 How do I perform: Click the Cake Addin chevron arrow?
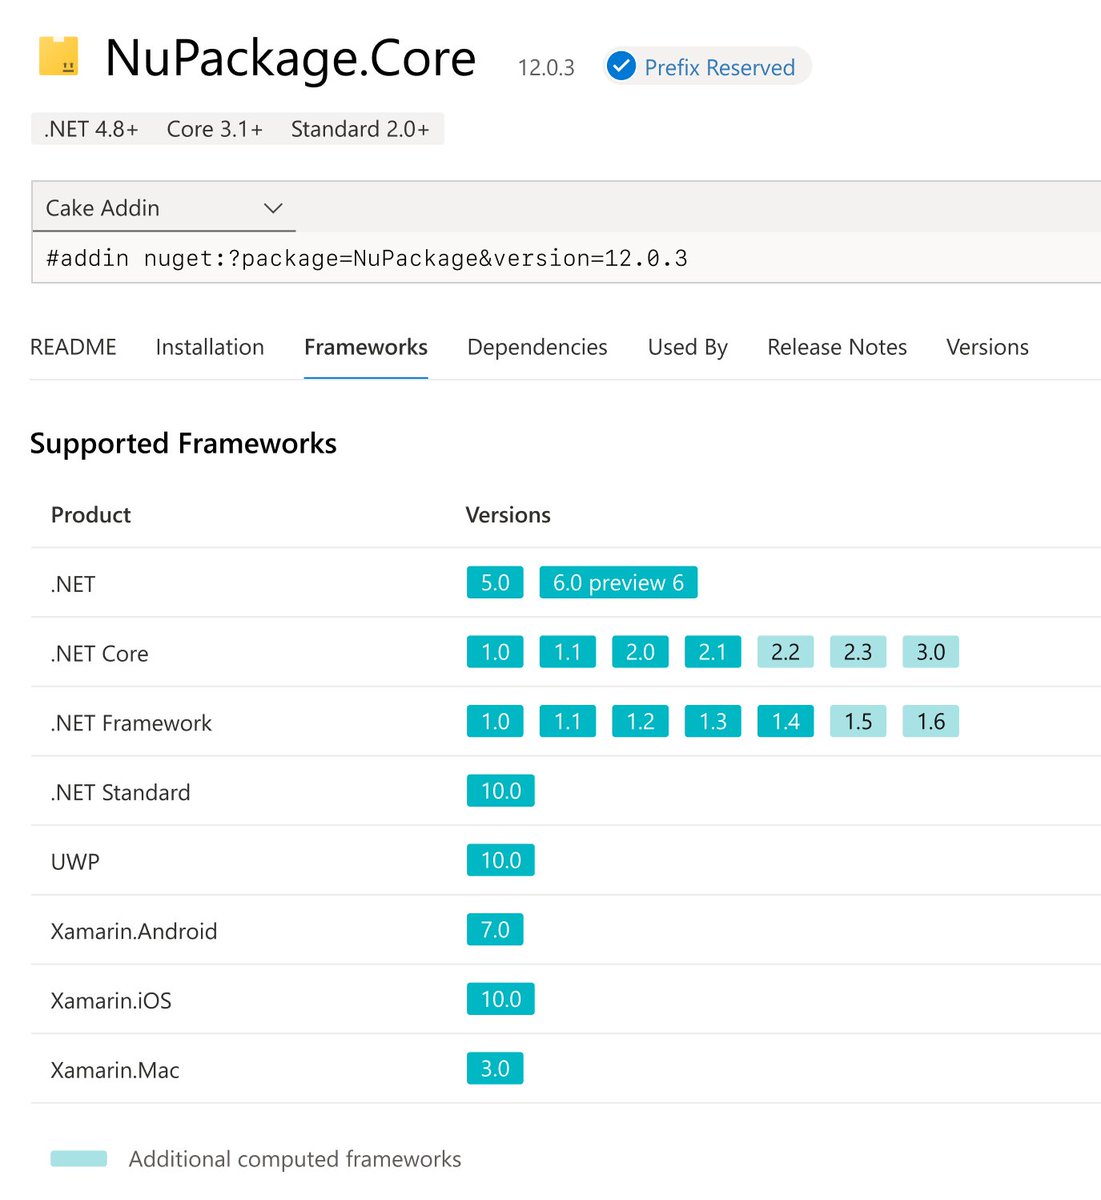[273, 208]
